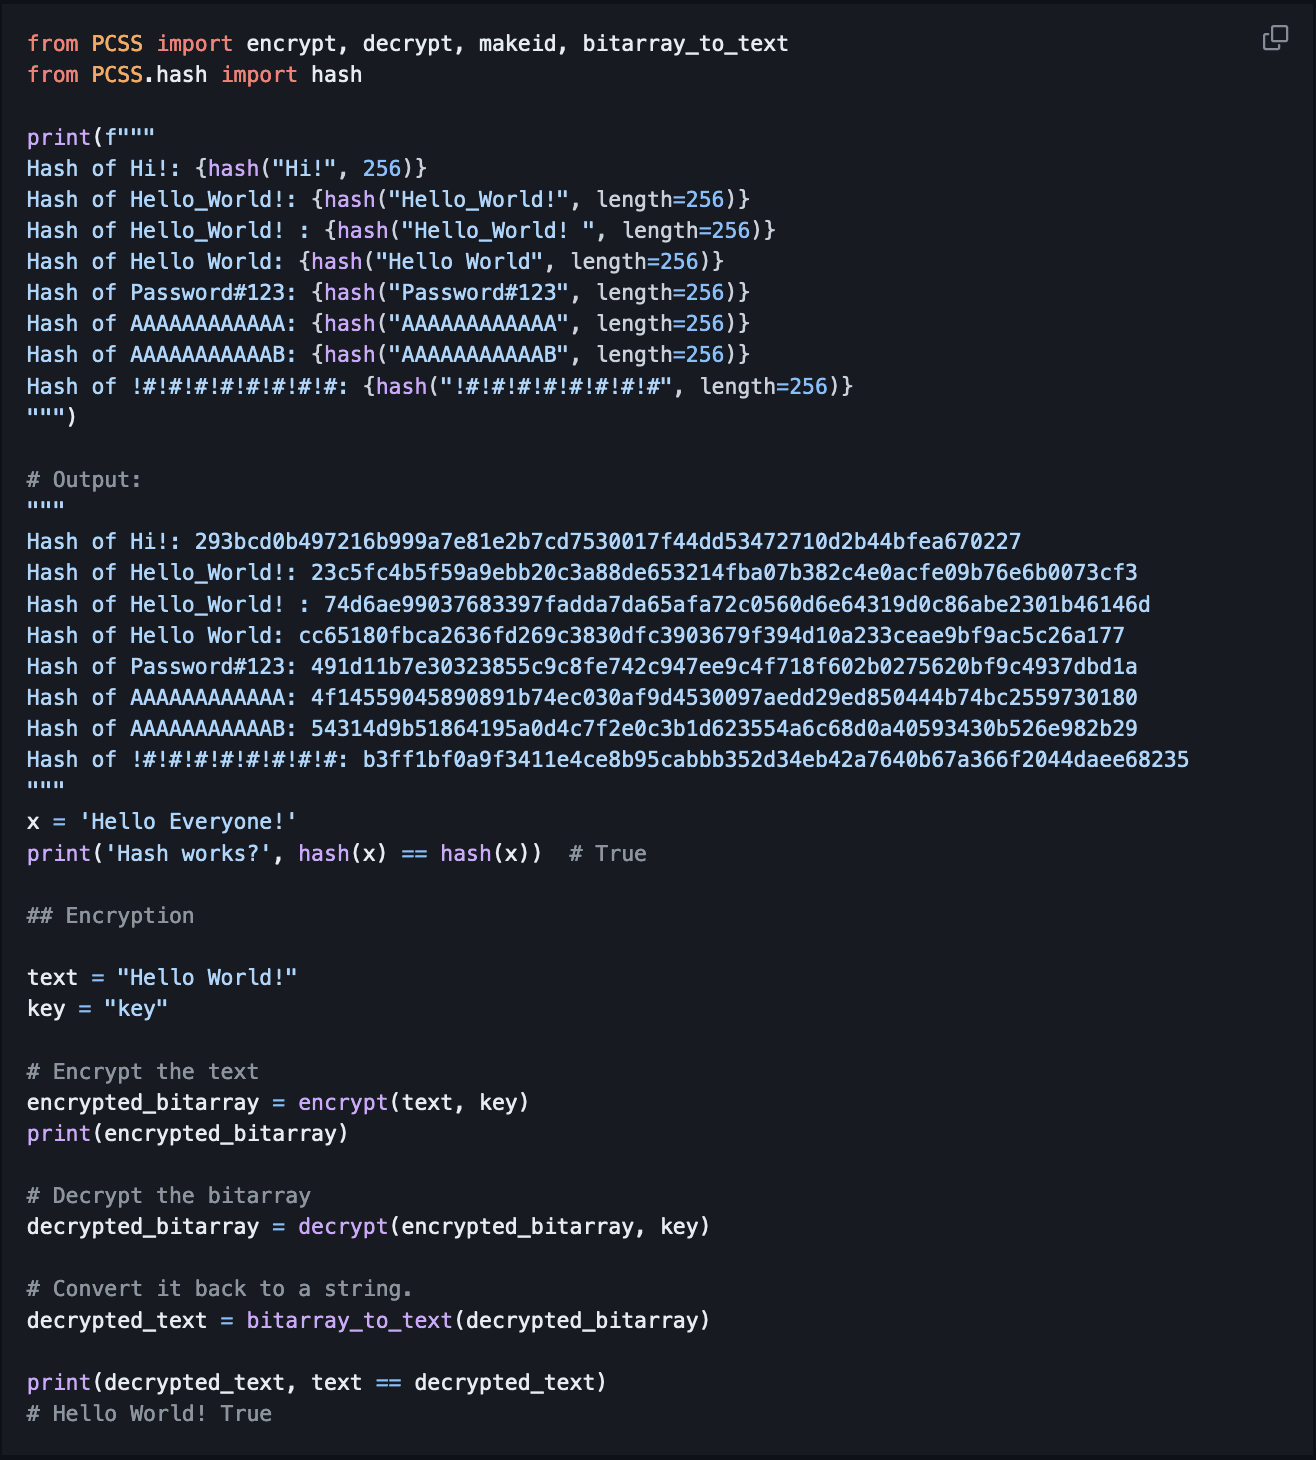Image resolution: width=1316 pixels, height=1460 pixels.
Task: Click the "# Hello World! True" comment
Action: (x=149, y=1414)
